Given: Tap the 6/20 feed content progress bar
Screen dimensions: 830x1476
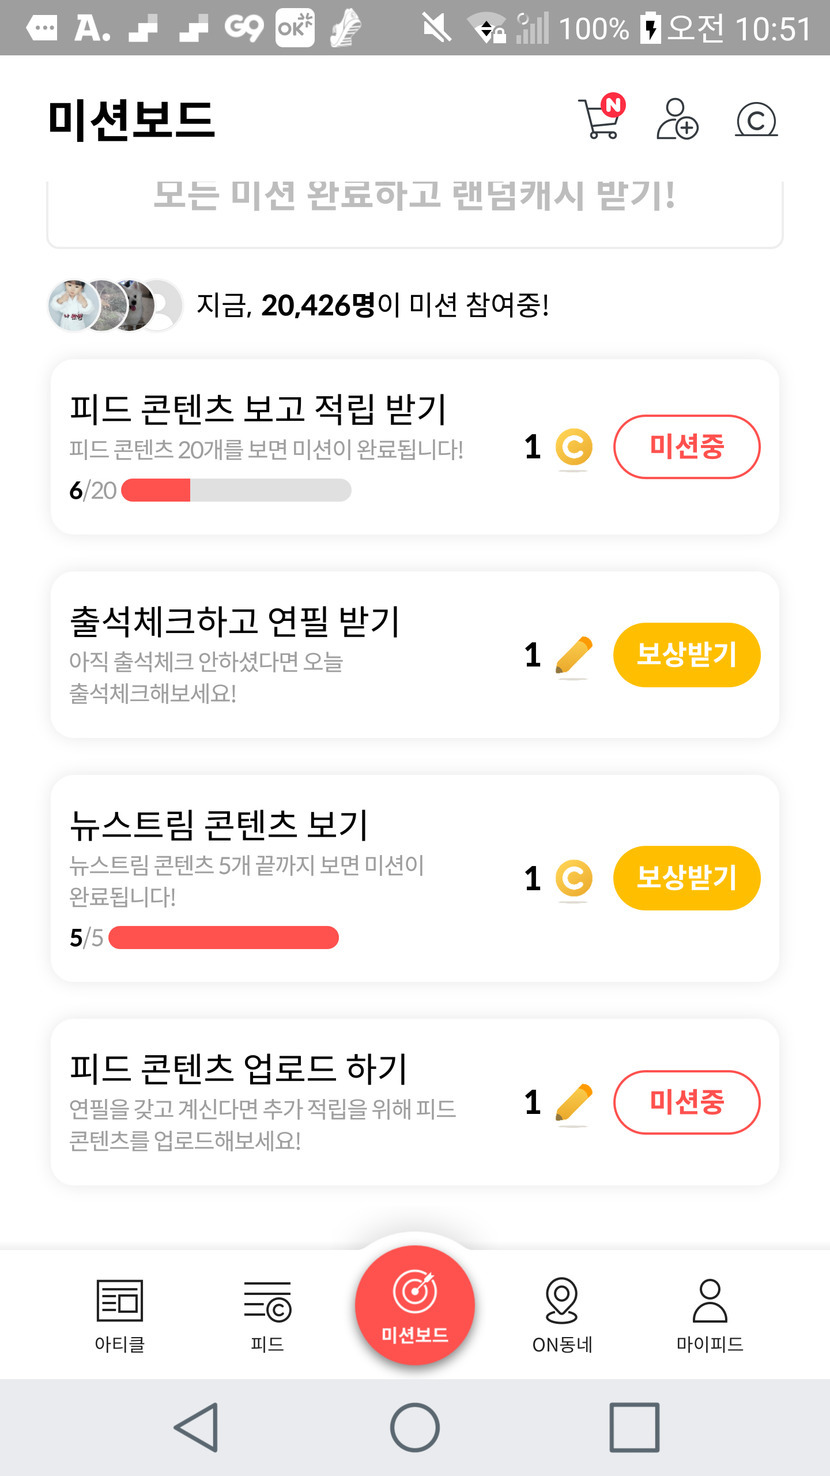Looking at the screenshot, I should point(236,490).
